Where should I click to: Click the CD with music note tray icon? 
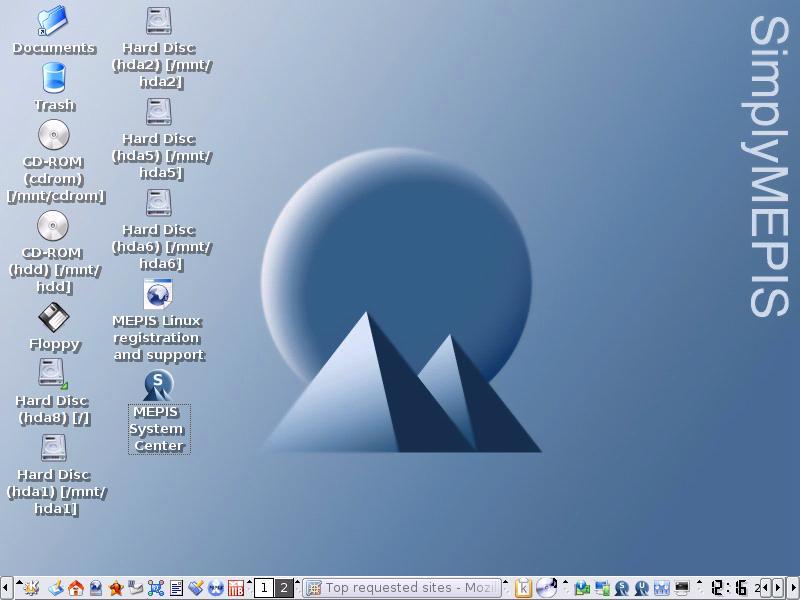[x=546, y=588]
